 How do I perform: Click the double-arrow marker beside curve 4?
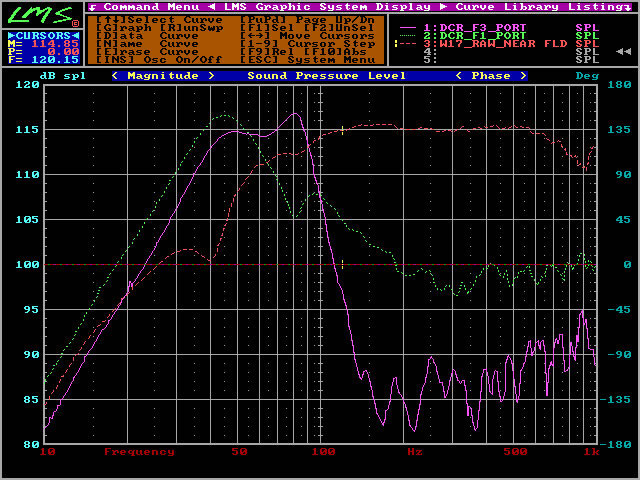(x=623, y=52)
